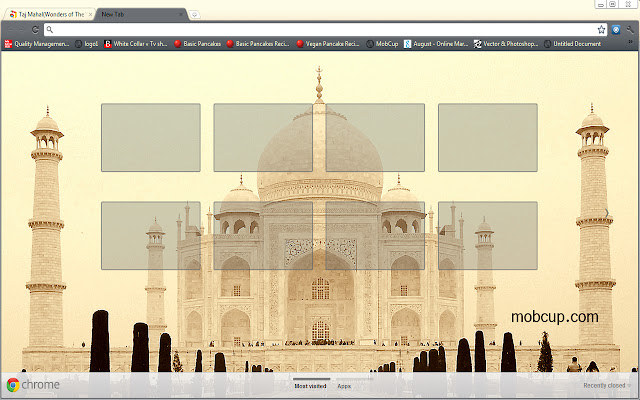
Task: Click Vector & Photoshop bookmark favicon
Action: [478, 44]
